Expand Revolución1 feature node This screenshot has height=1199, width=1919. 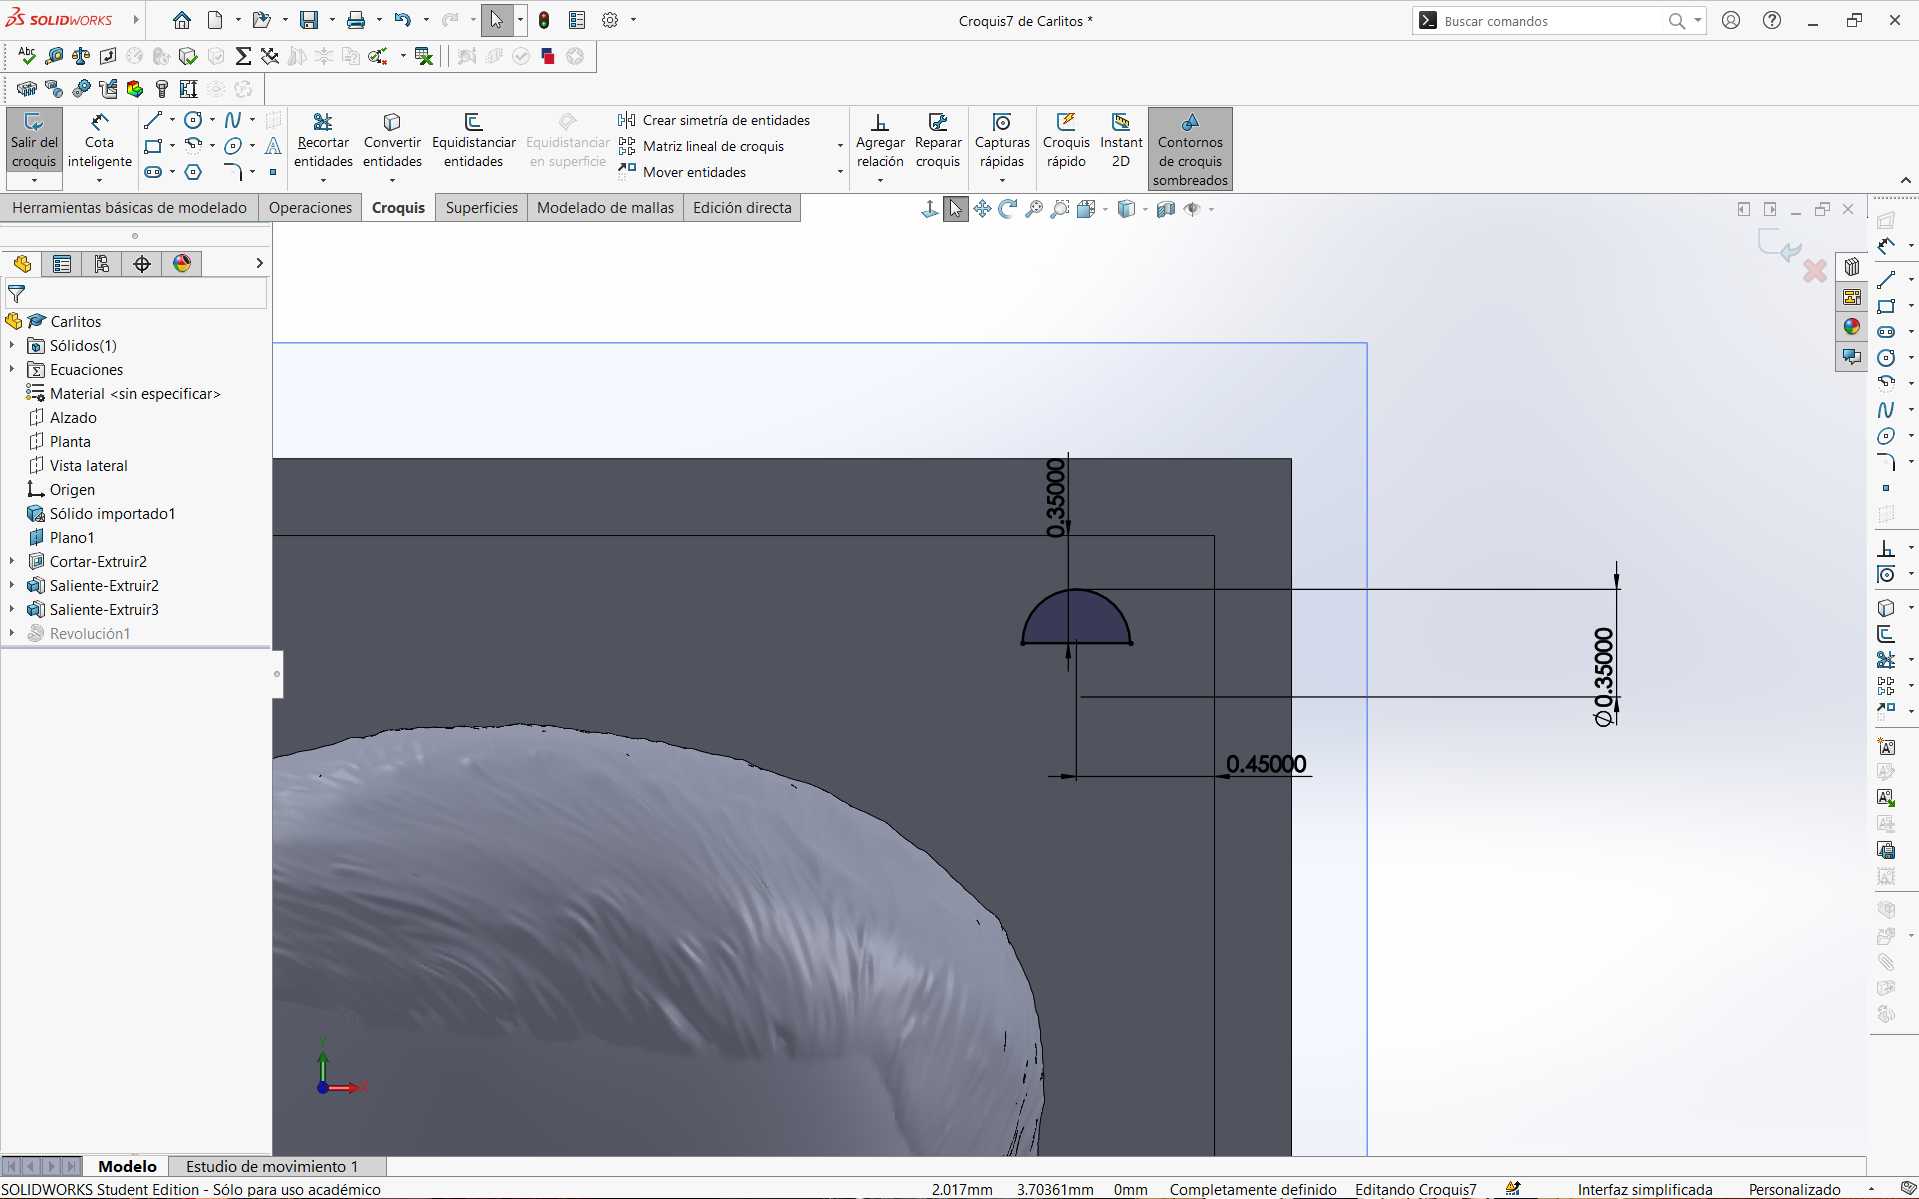click(12, 633)
